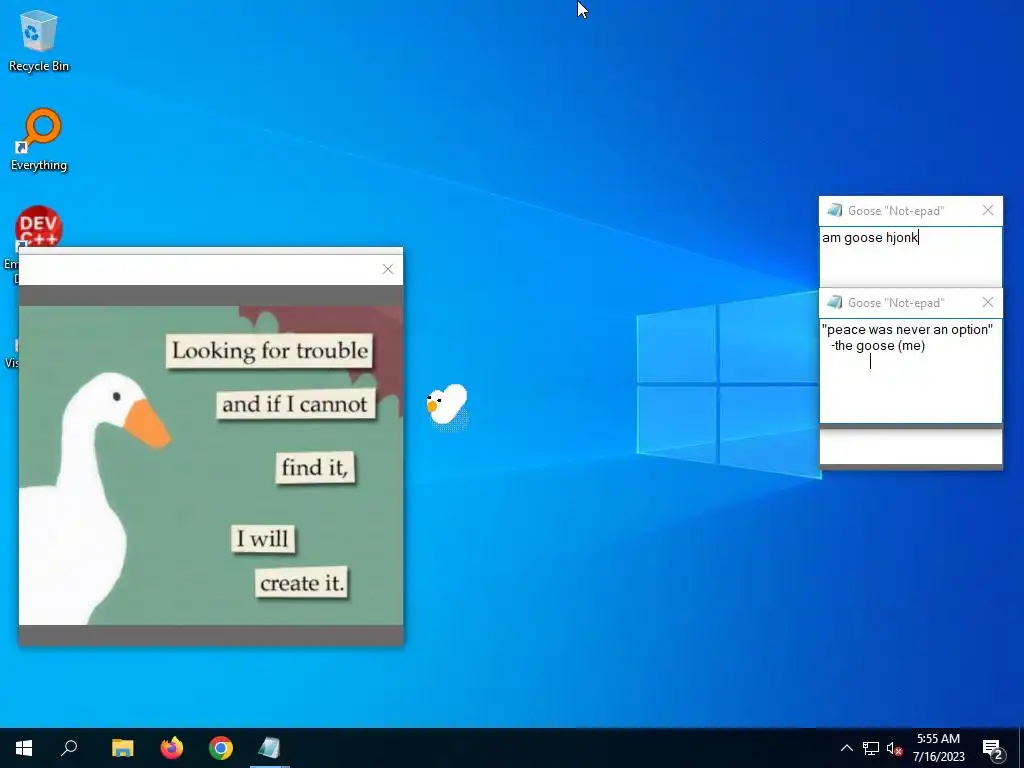The height and width of the screenshot is (768, 1024).
Task: Click the '-the goose (me)' text line
Action: tap(878, 345)
